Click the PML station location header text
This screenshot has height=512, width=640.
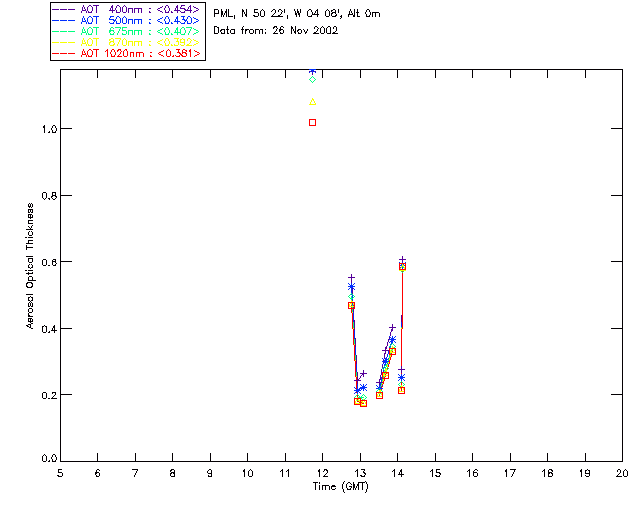coord(296,14)
